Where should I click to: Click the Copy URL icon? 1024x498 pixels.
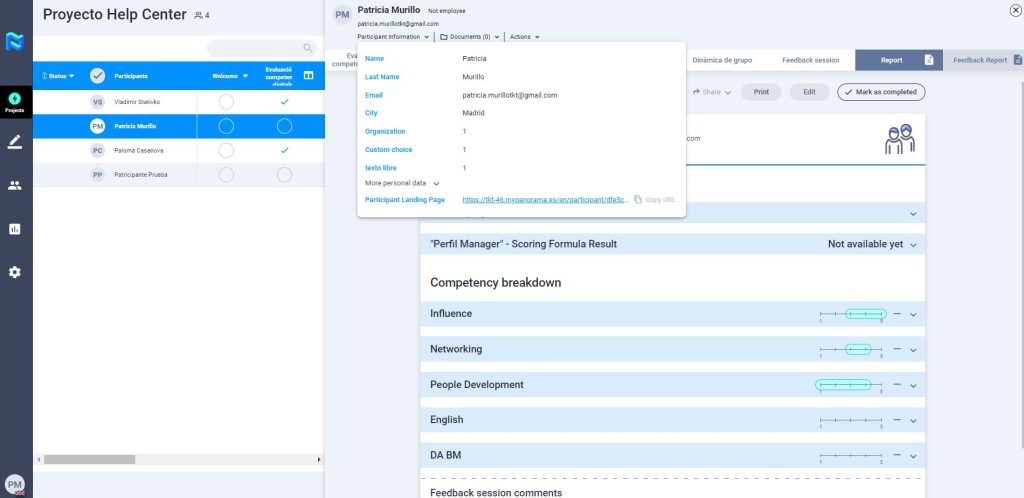click(638, 200)
